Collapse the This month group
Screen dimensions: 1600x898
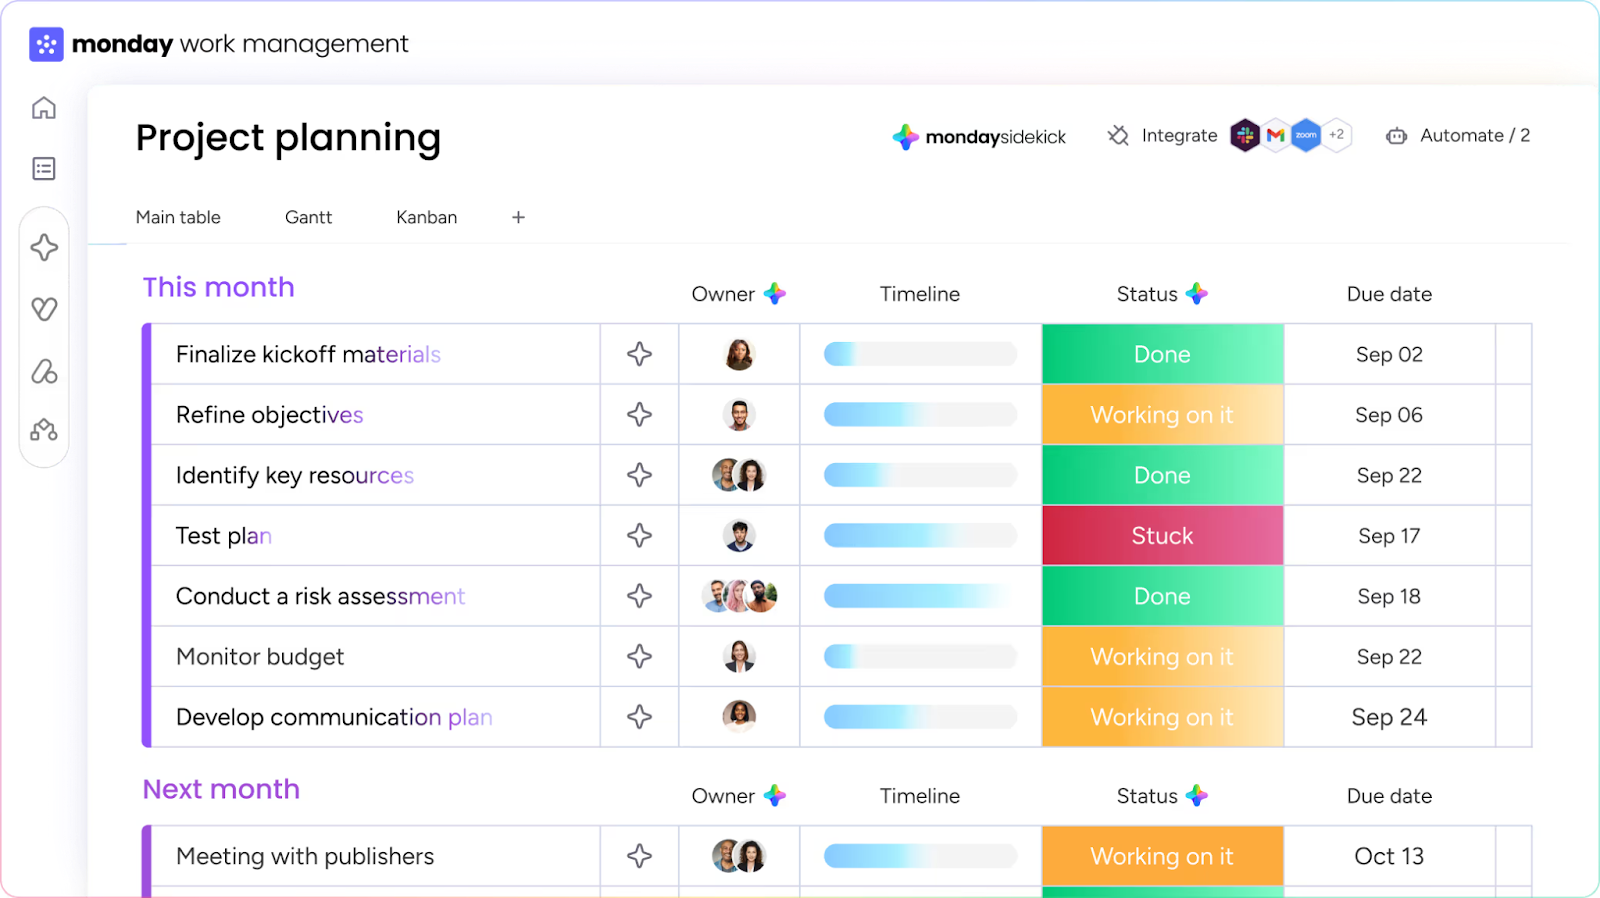218,288
